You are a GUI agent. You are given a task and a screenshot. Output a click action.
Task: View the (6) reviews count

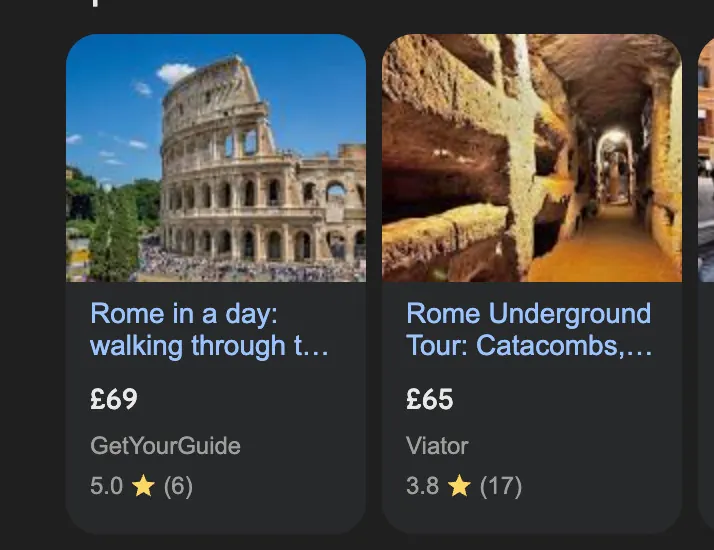[177, 487]
